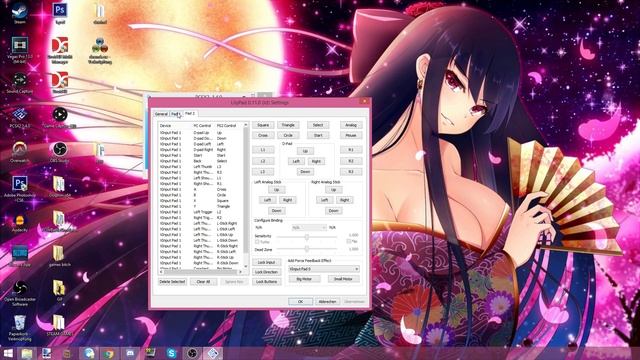Viewport: 640px width, 360px height.
Task: Click Right Analog Stick Down button
Action: tap(333, 211)
